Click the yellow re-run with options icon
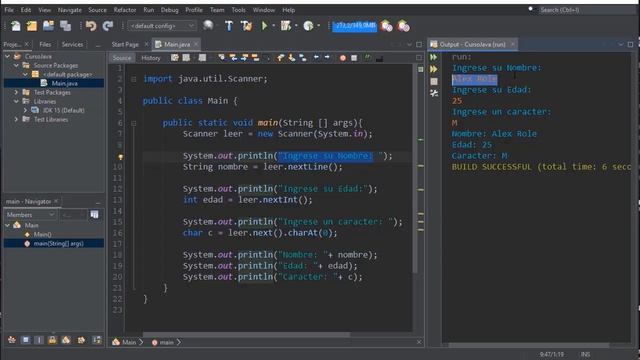This screenshot has width=640, height=360. (x=433, y=69)
